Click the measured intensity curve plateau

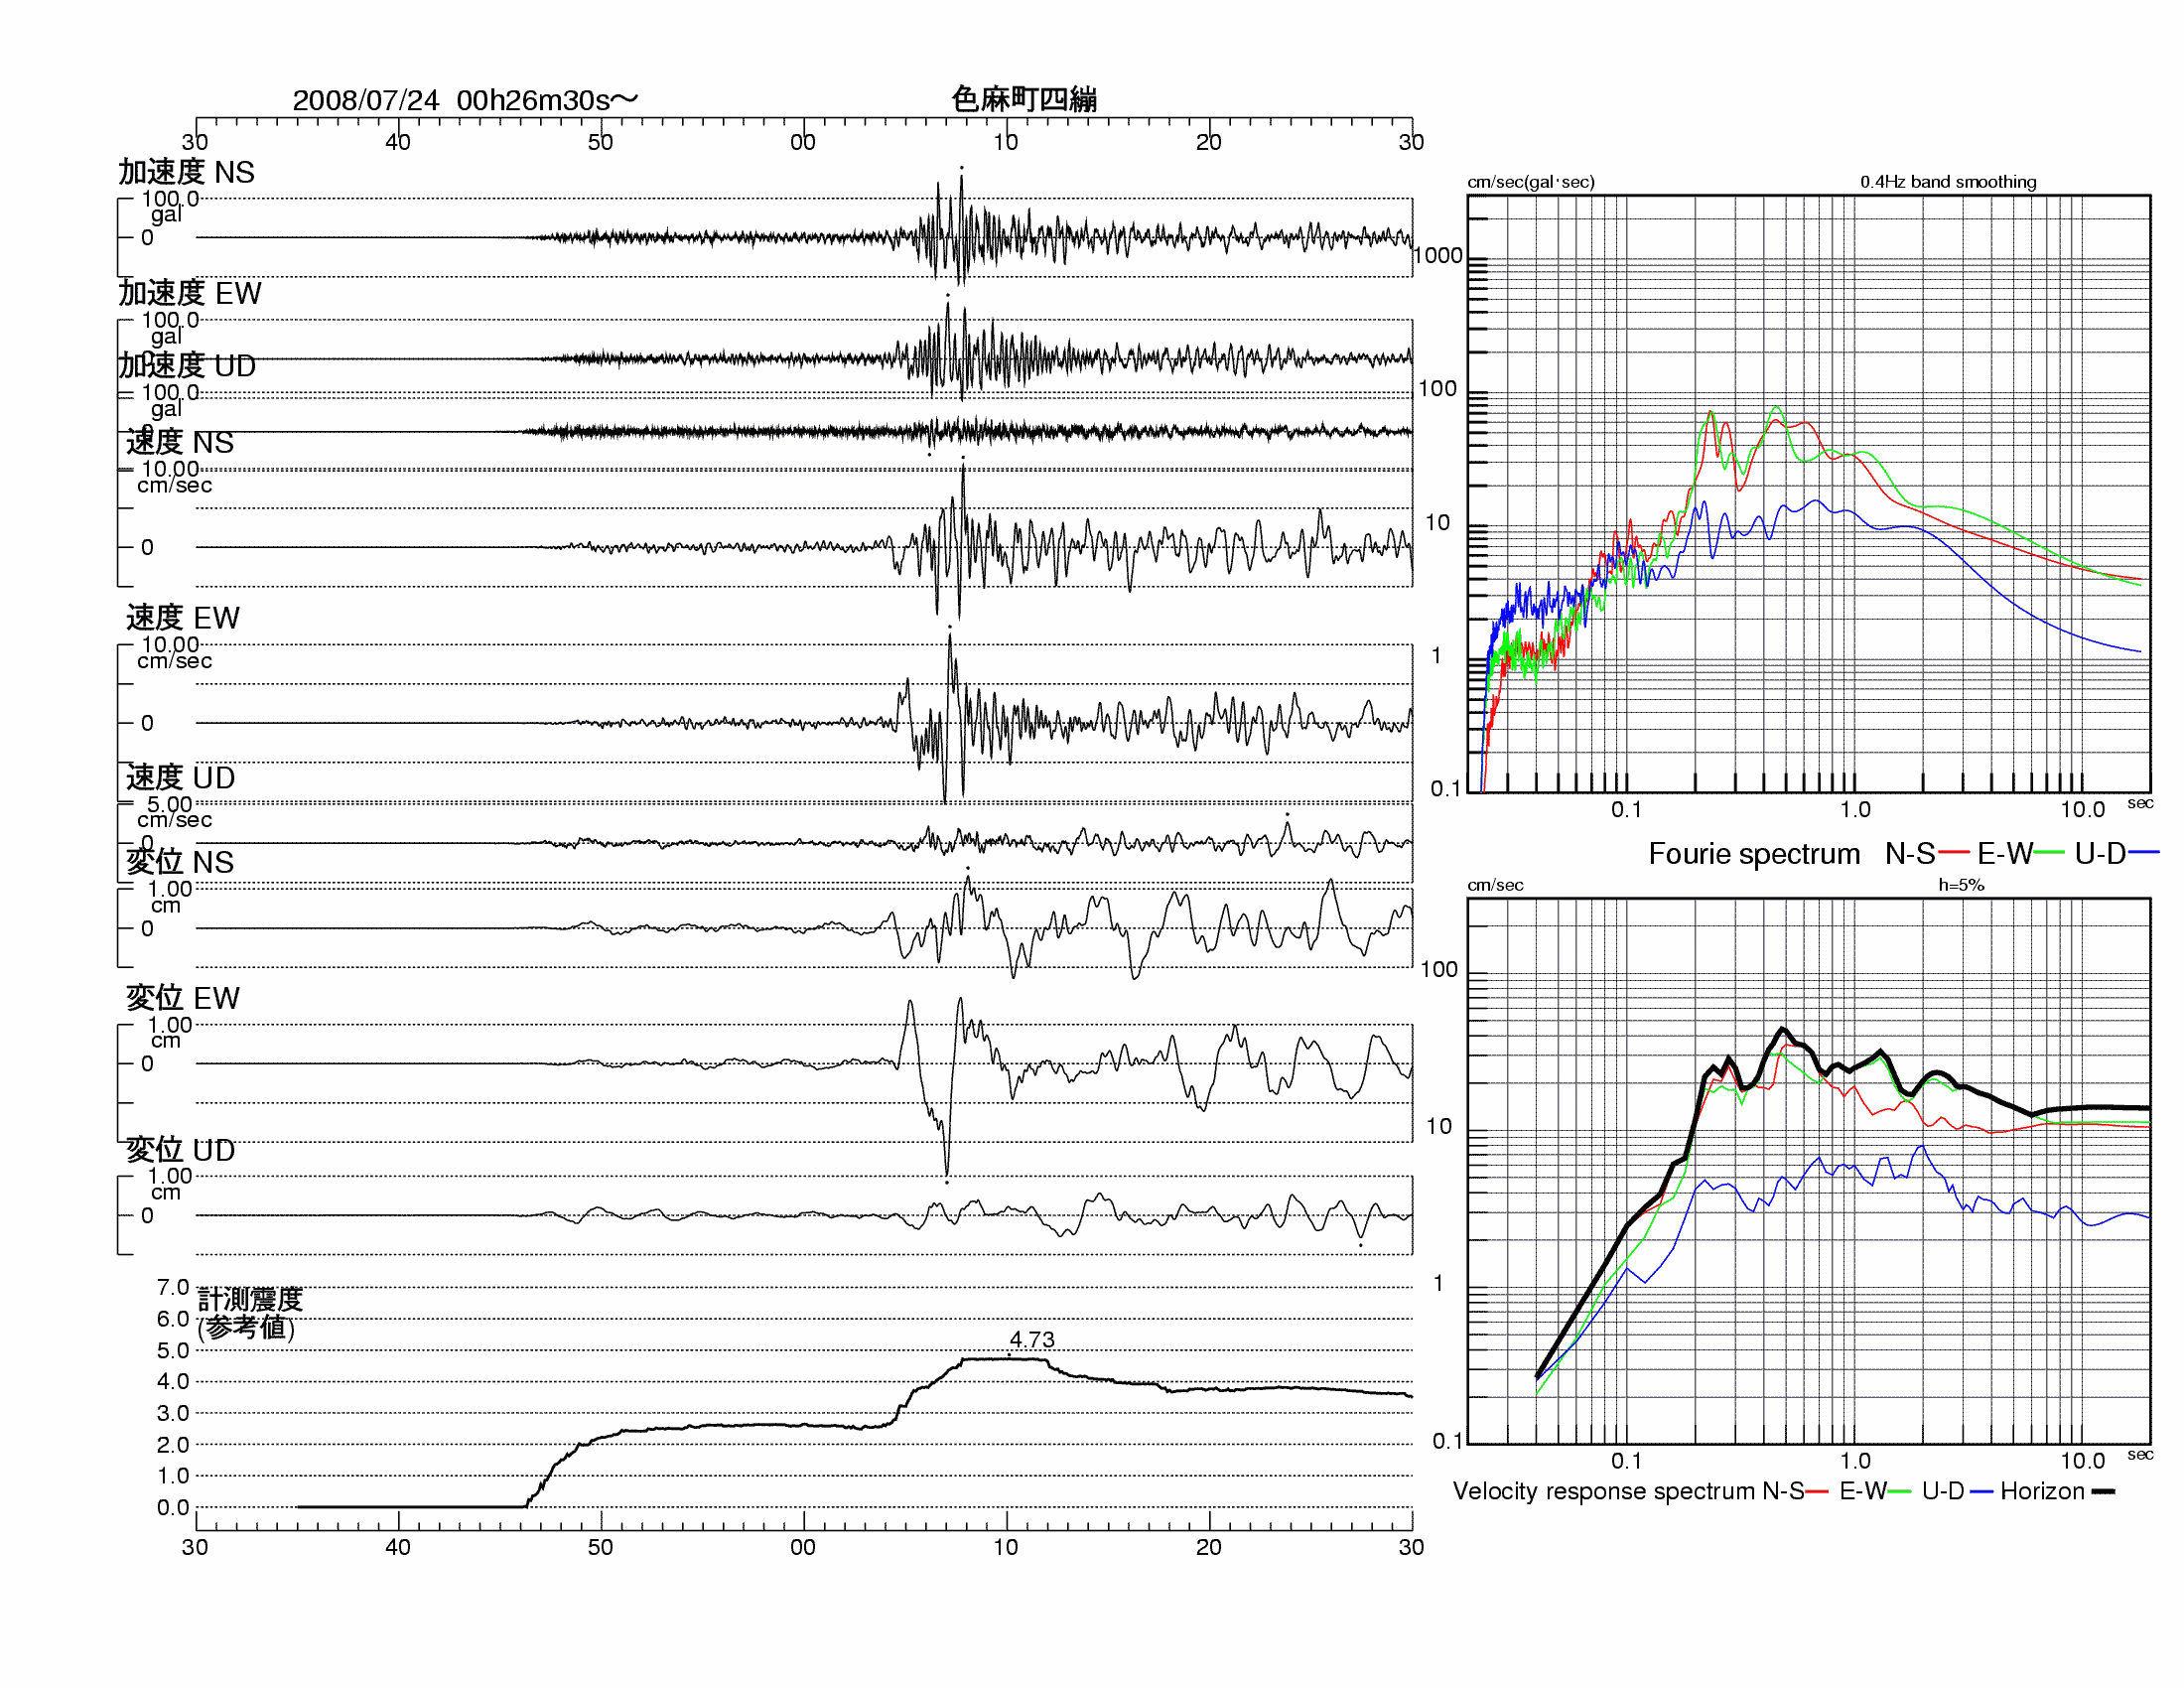pos(1003,1359)
